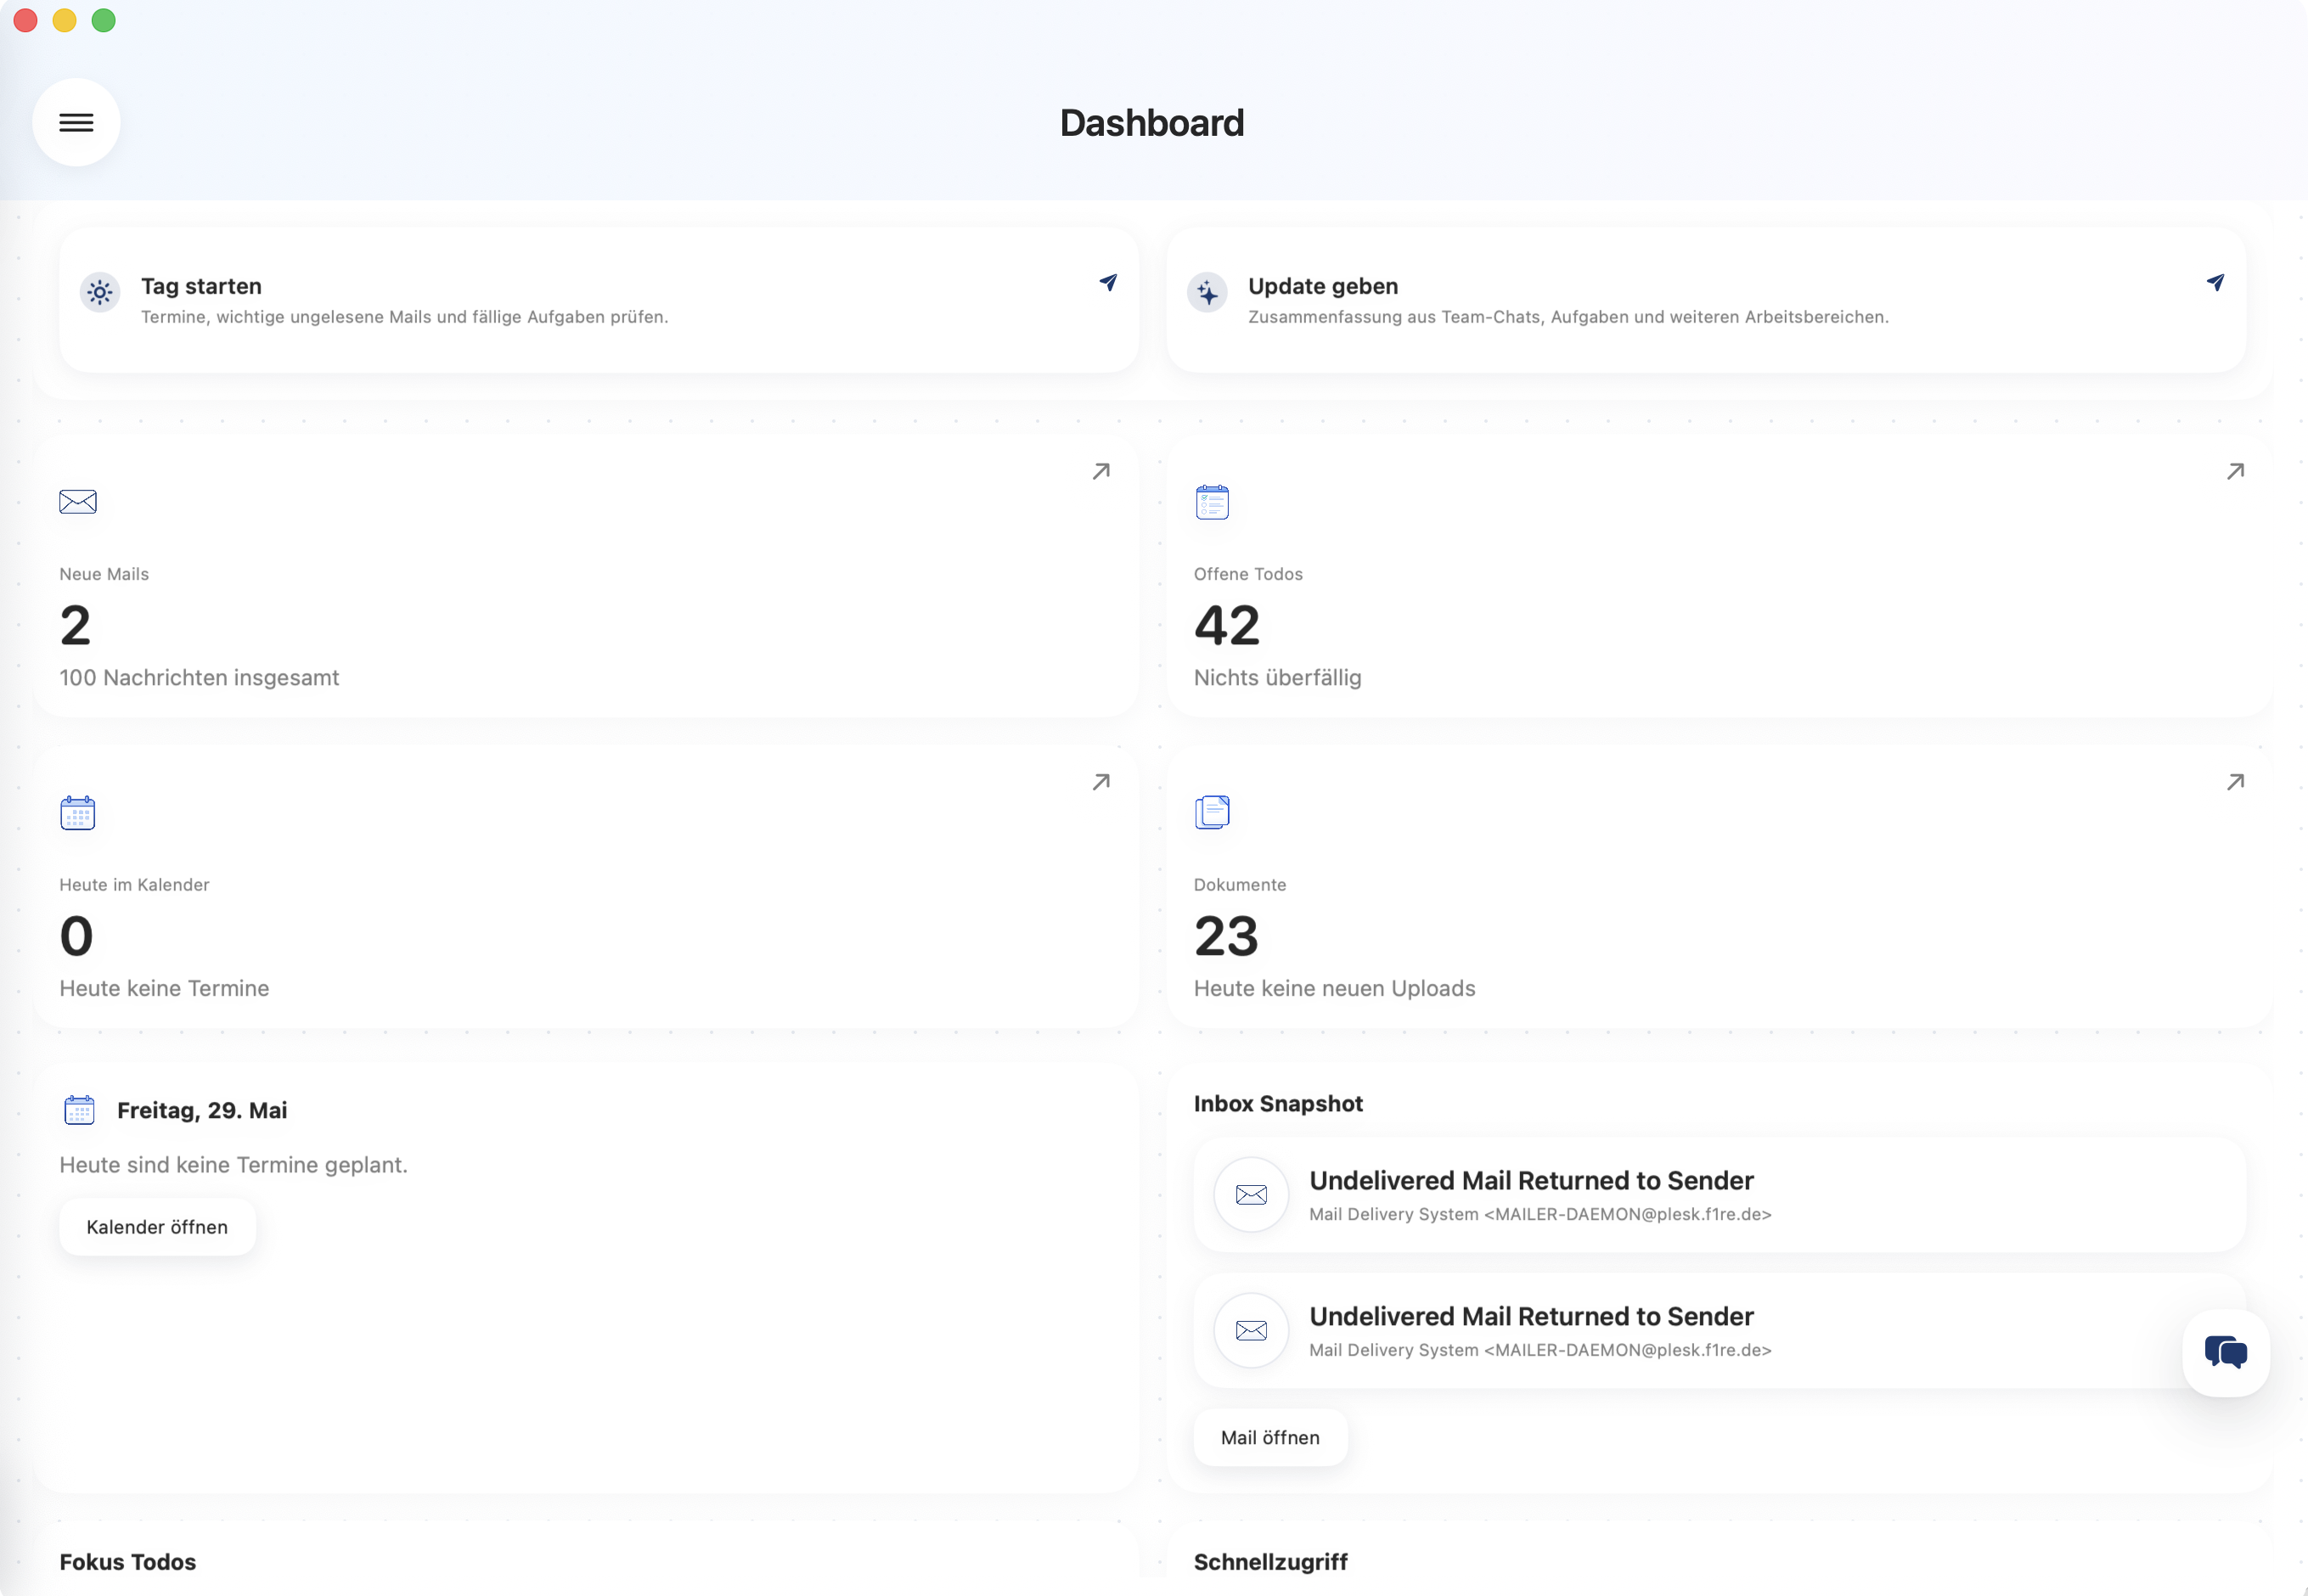Open the floating chat bubble button
This screenshot has height=1596, width=2308.
click(2226, 1353)
